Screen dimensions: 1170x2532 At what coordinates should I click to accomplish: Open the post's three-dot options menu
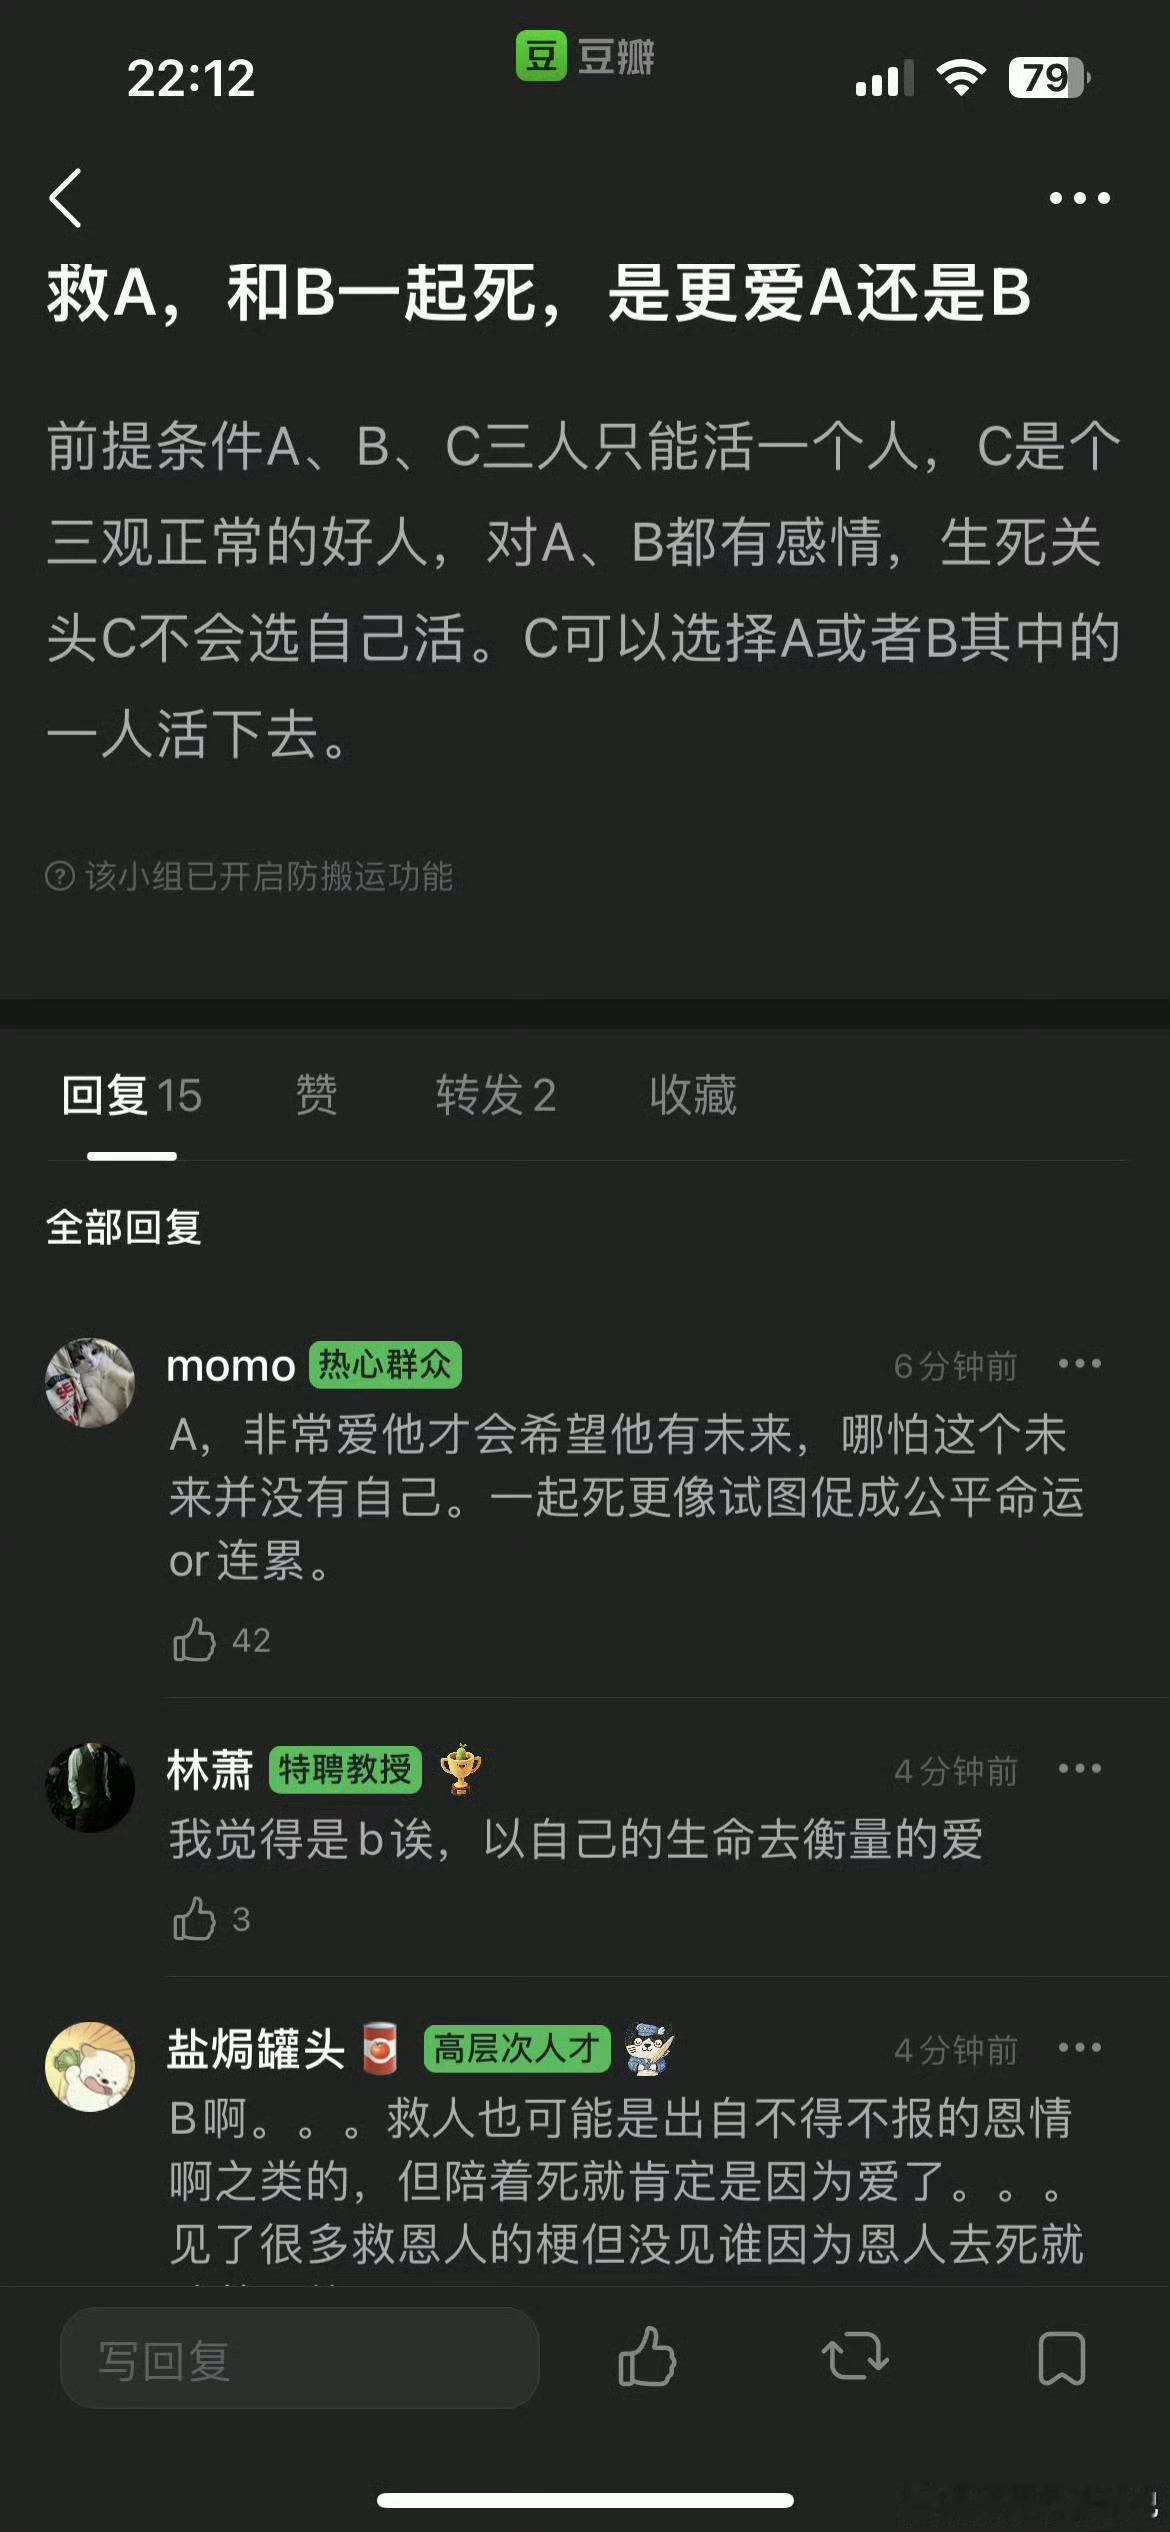tap(1080, 198)
